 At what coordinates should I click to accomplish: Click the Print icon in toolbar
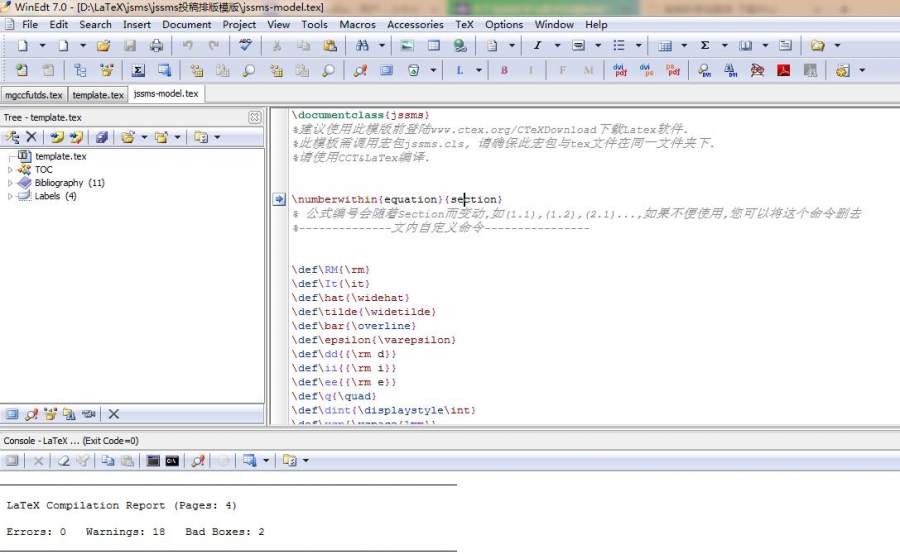(x=156, y=46)
